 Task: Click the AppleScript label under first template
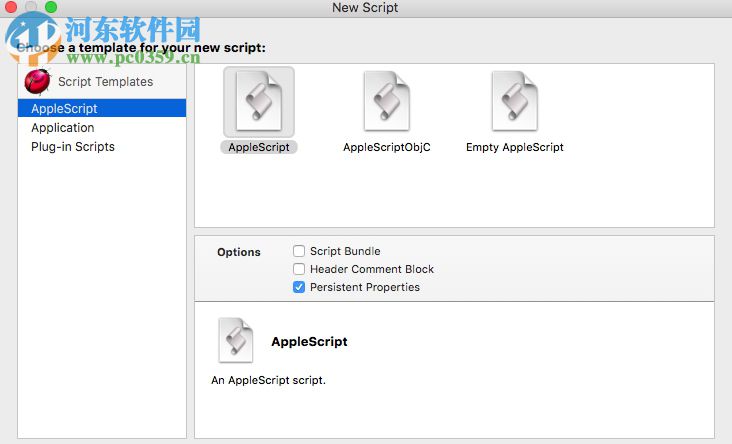[x=259, y=147]
